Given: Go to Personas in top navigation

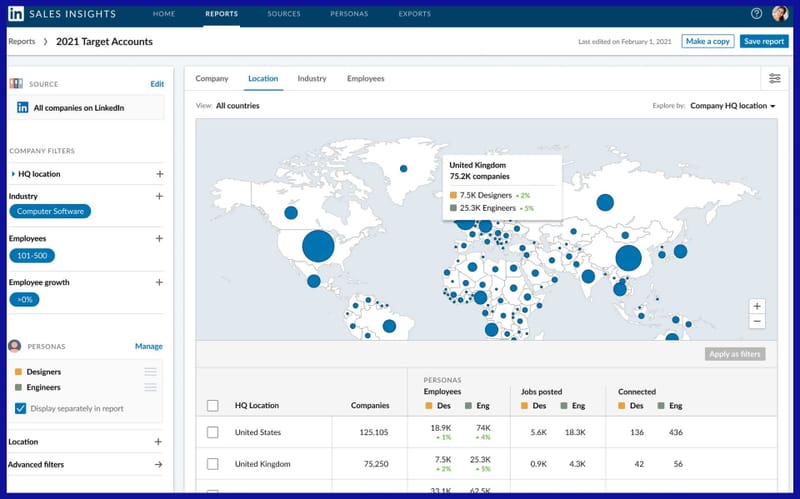Looking at the screenshot, I should coord(348,14).
